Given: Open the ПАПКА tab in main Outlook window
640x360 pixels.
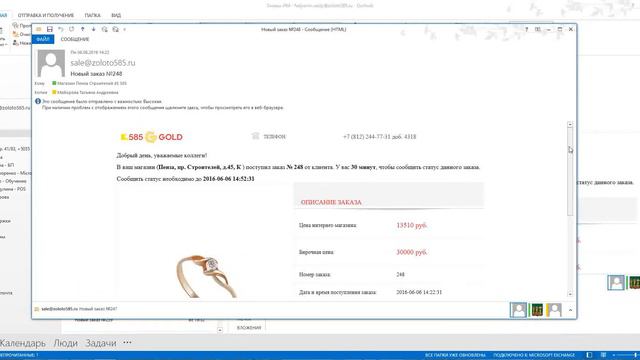Looking at the screenshot, I should (92, 15).
